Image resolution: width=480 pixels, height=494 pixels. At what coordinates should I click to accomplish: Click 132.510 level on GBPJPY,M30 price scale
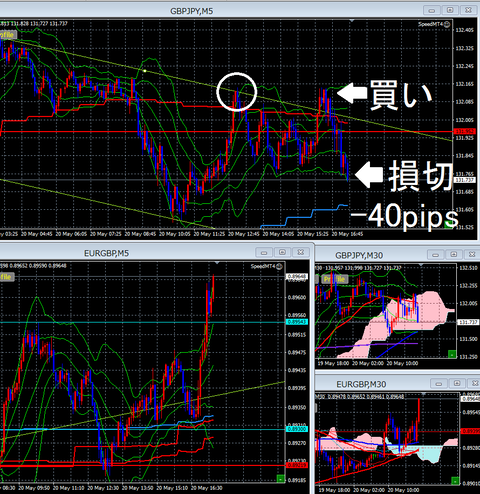(468, 268)
